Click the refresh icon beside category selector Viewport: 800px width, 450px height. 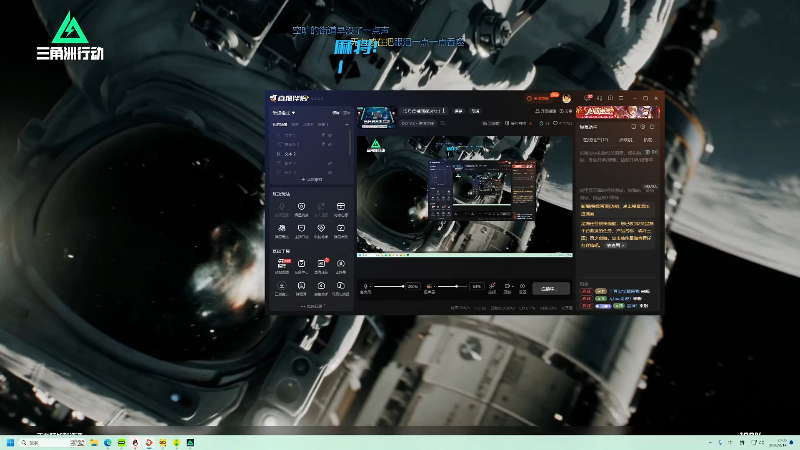(x=443, y=123)
